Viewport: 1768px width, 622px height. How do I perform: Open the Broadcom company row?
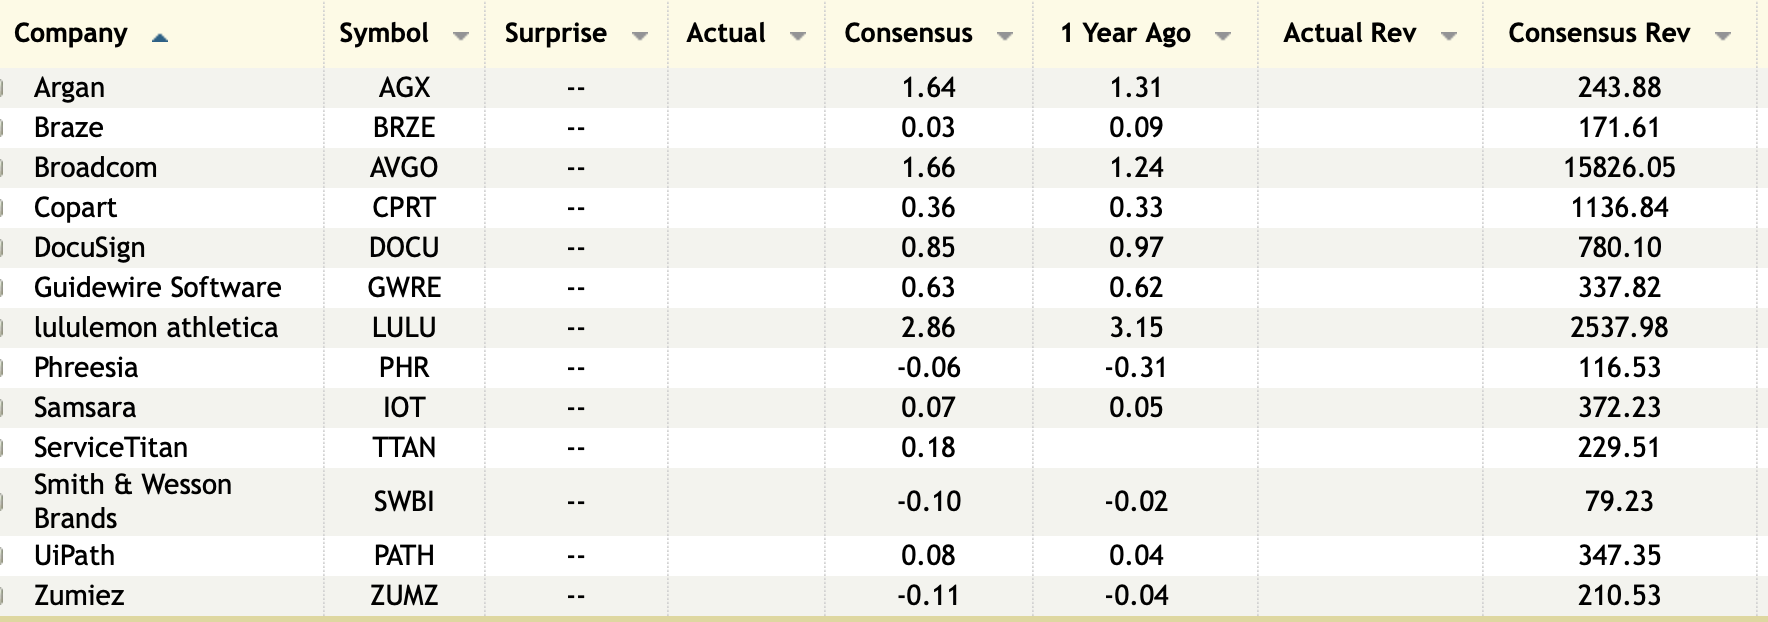95,167
